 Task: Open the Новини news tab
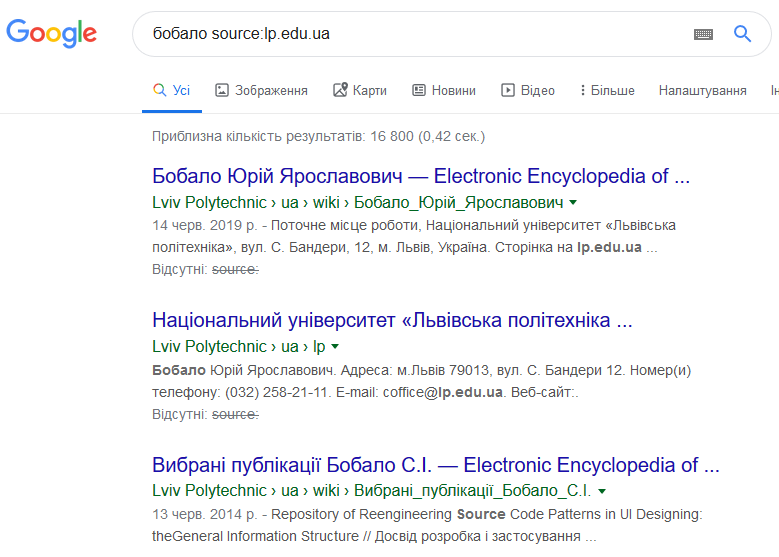tap(444, 90)
